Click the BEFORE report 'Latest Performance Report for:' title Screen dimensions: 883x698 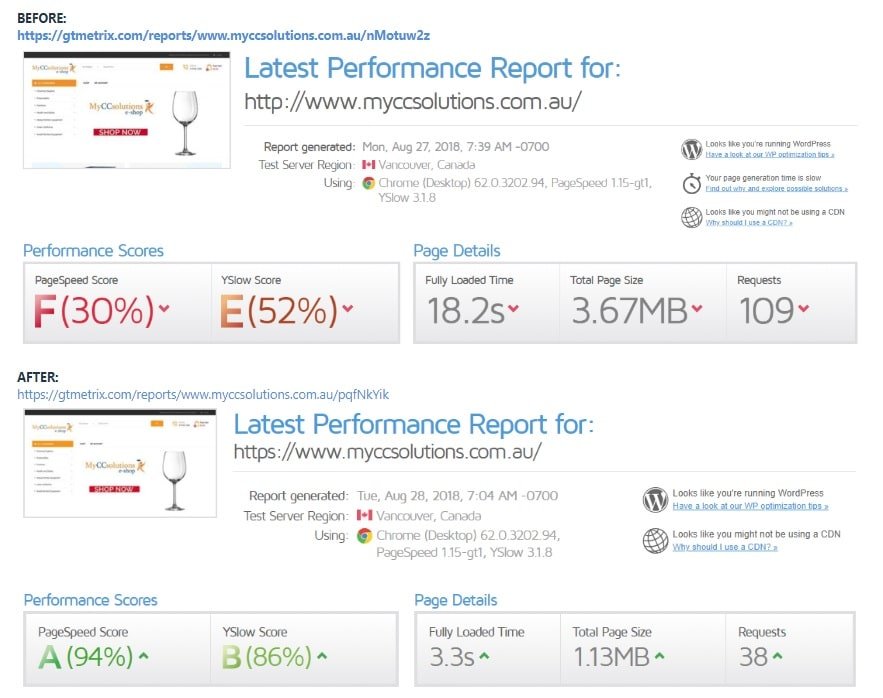click(432, 68)
